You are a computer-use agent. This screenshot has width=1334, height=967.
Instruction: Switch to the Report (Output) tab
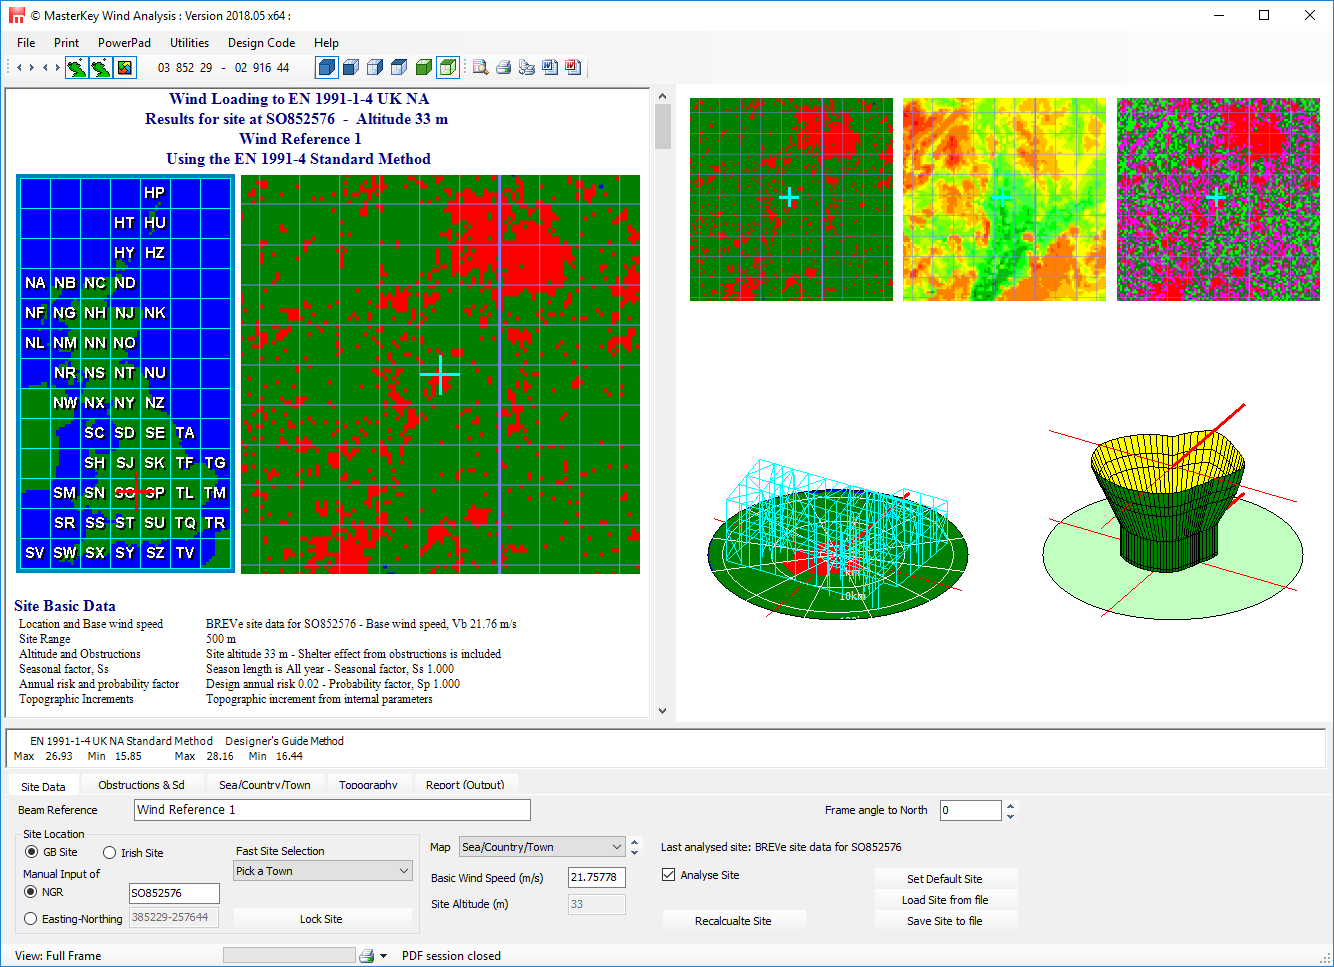465,785
